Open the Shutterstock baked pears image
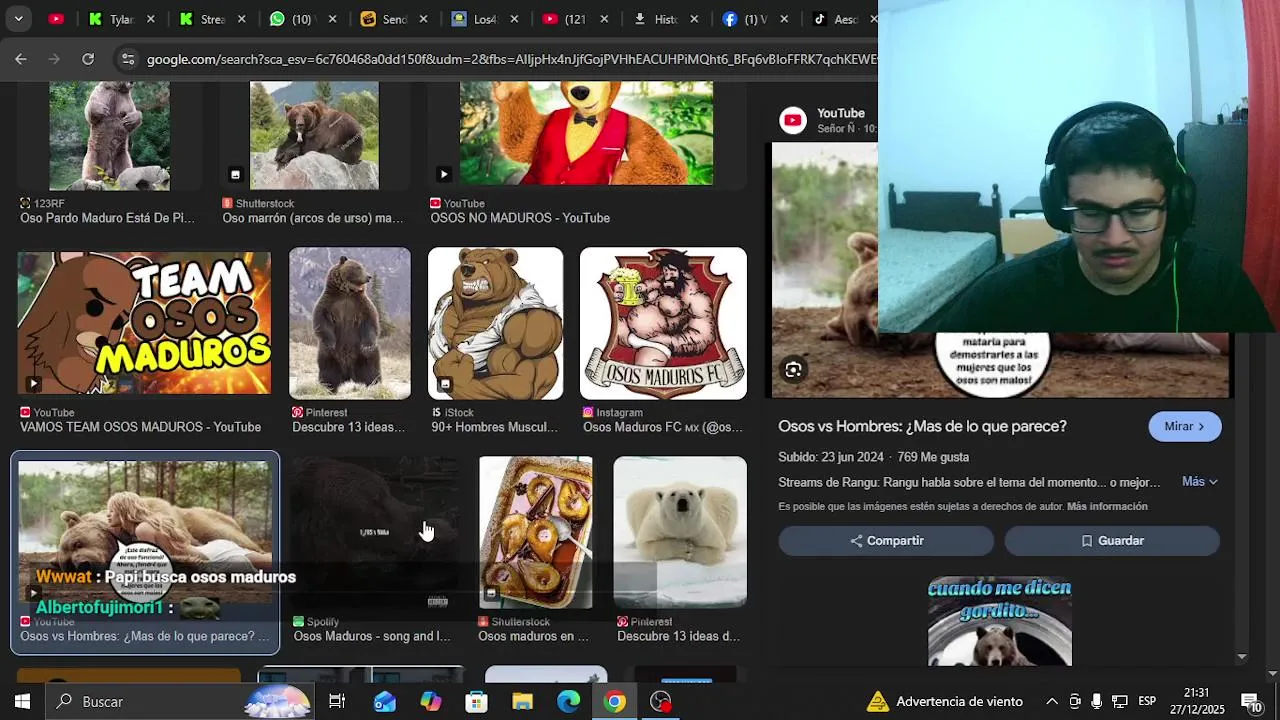 point(536,532)
